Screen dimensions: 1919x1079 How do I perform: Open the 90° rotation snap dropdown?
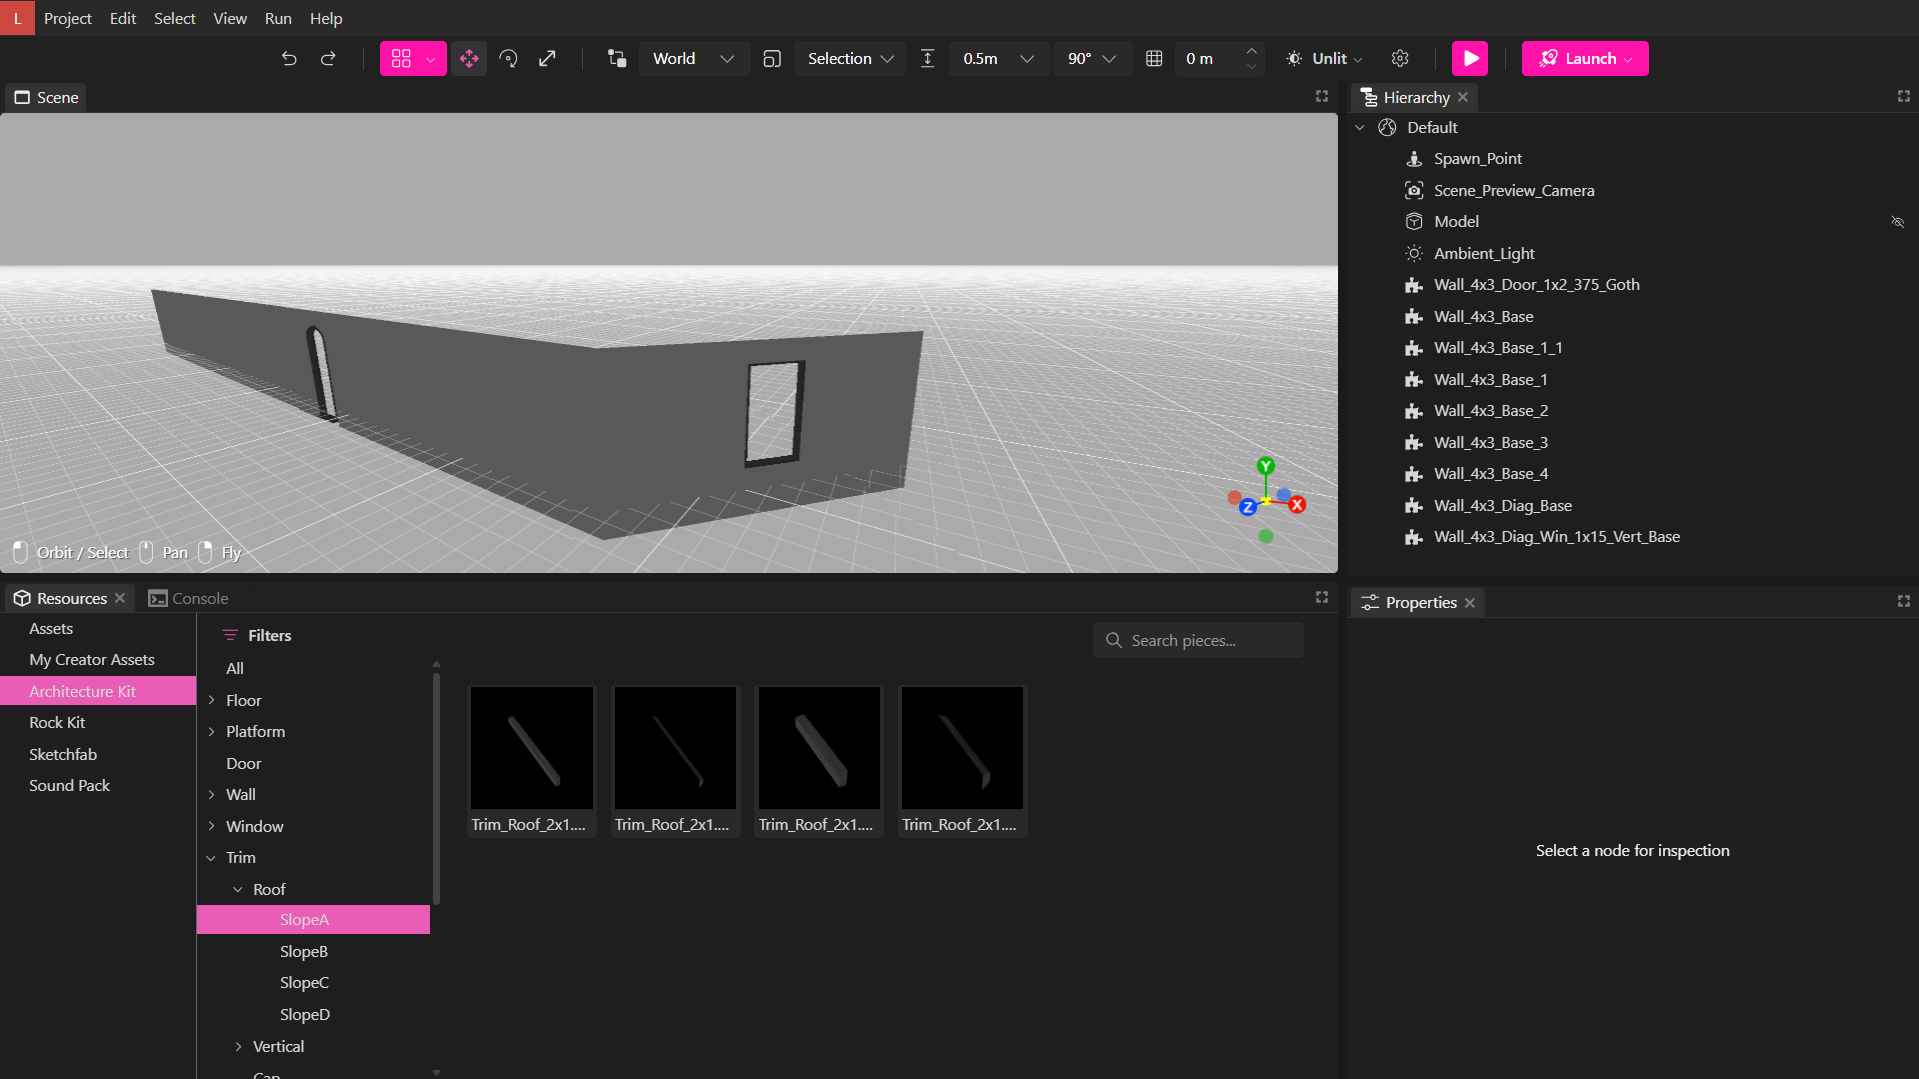(1091, 59)
